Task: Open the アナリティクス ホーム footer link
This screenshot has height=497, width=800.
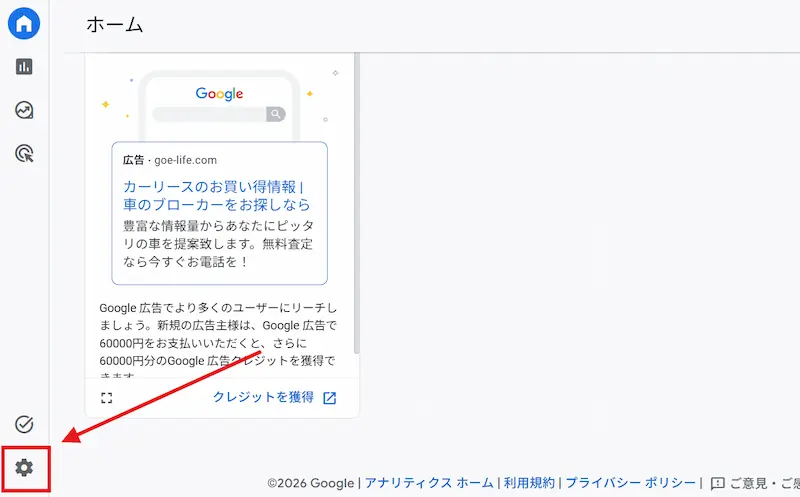Action: tap(429, 483)
